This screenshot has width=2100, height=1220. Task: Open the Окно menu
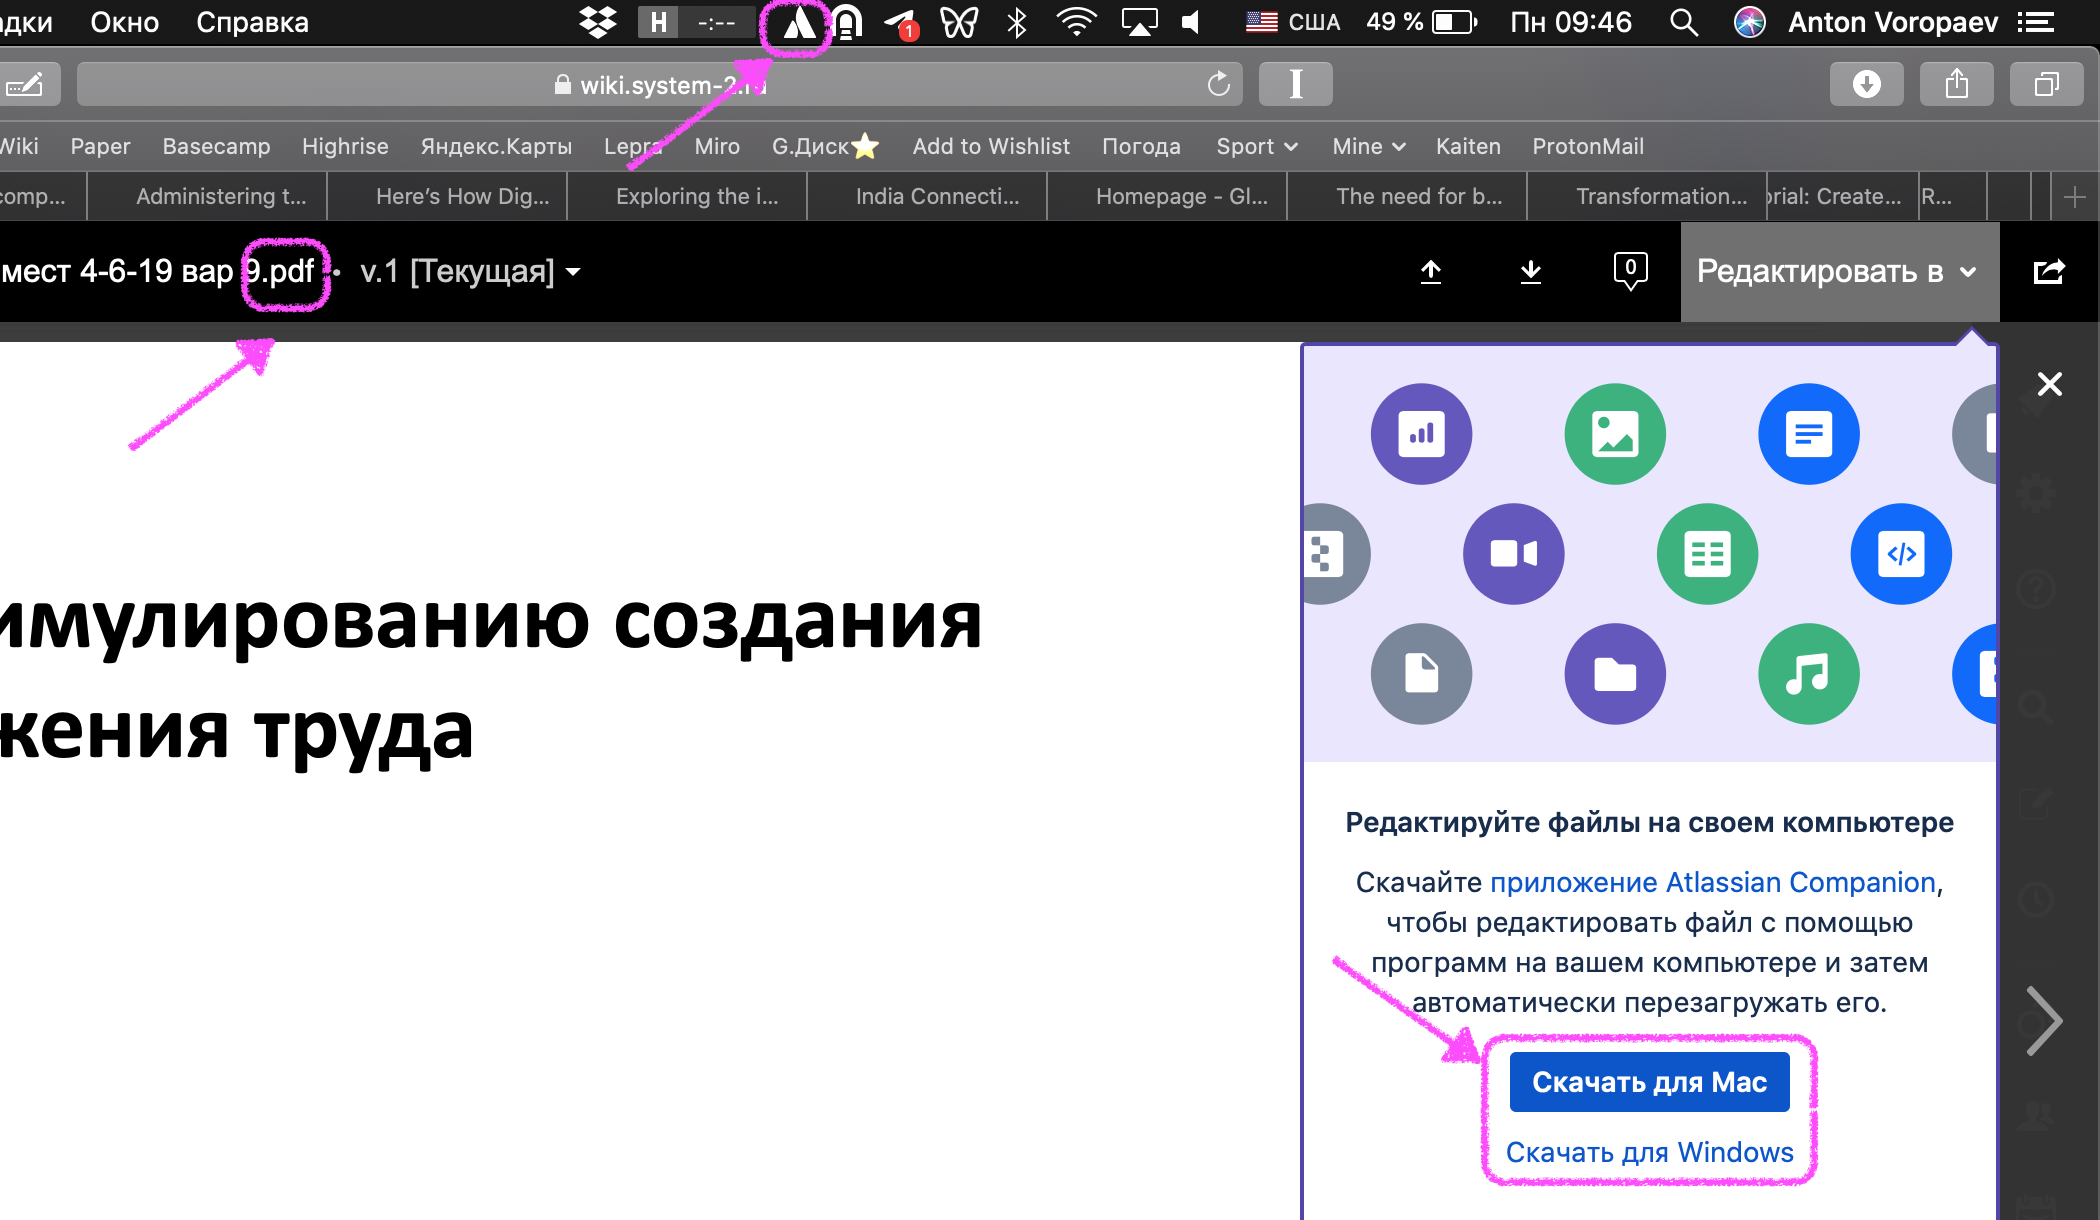tap(123, 22)
